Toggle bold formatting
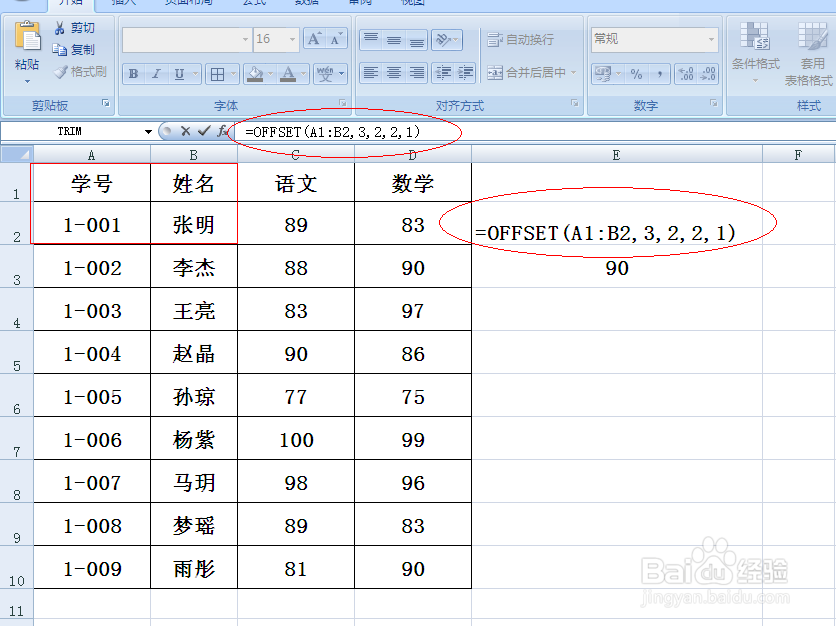The width and height of the screenshot is (836, 626). 133,73
